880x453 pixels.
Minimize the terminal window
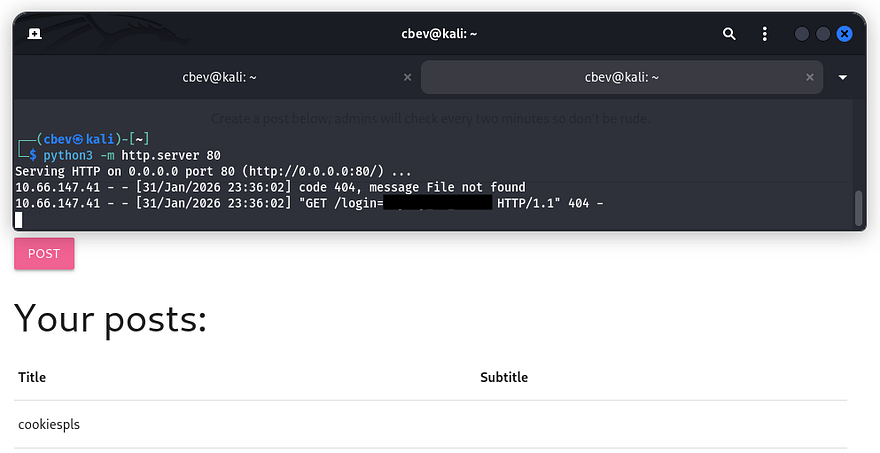[802, 34]
